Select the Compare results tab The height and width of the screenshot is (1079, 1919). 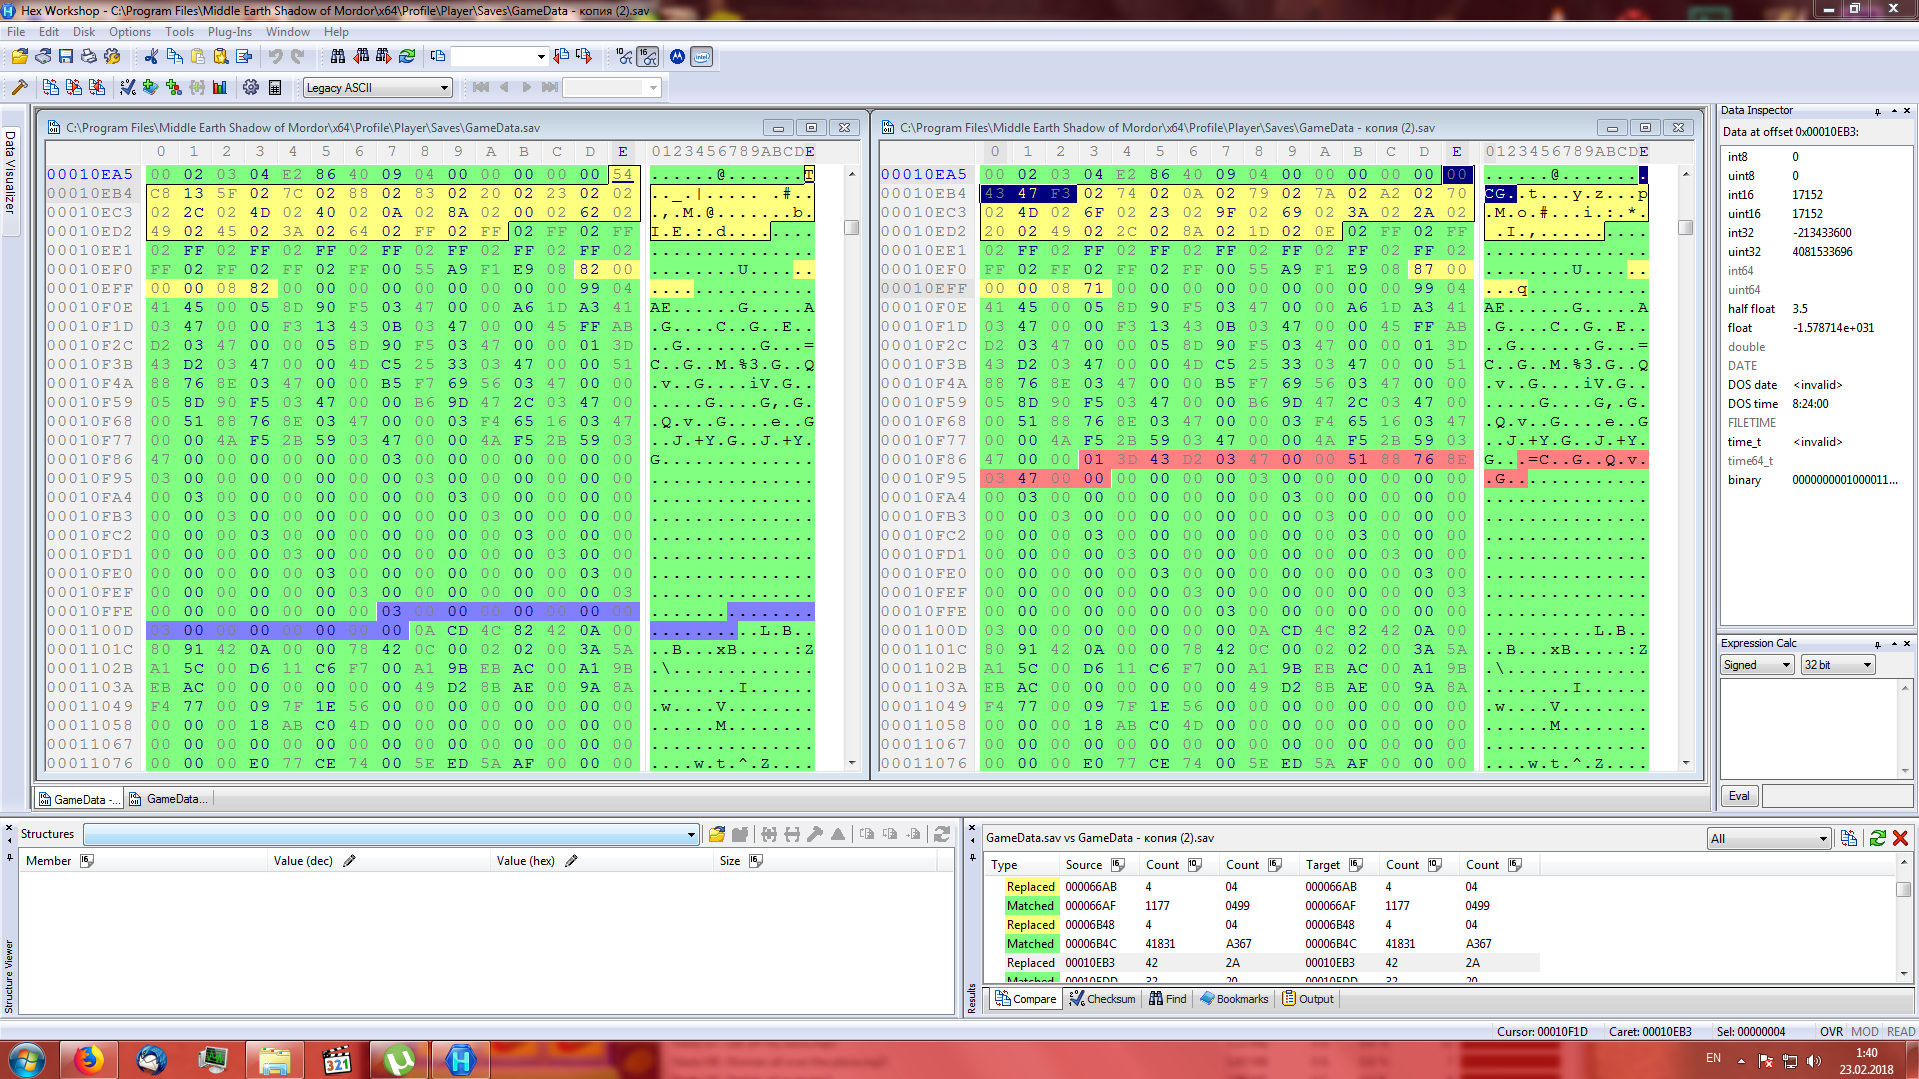1026,999
